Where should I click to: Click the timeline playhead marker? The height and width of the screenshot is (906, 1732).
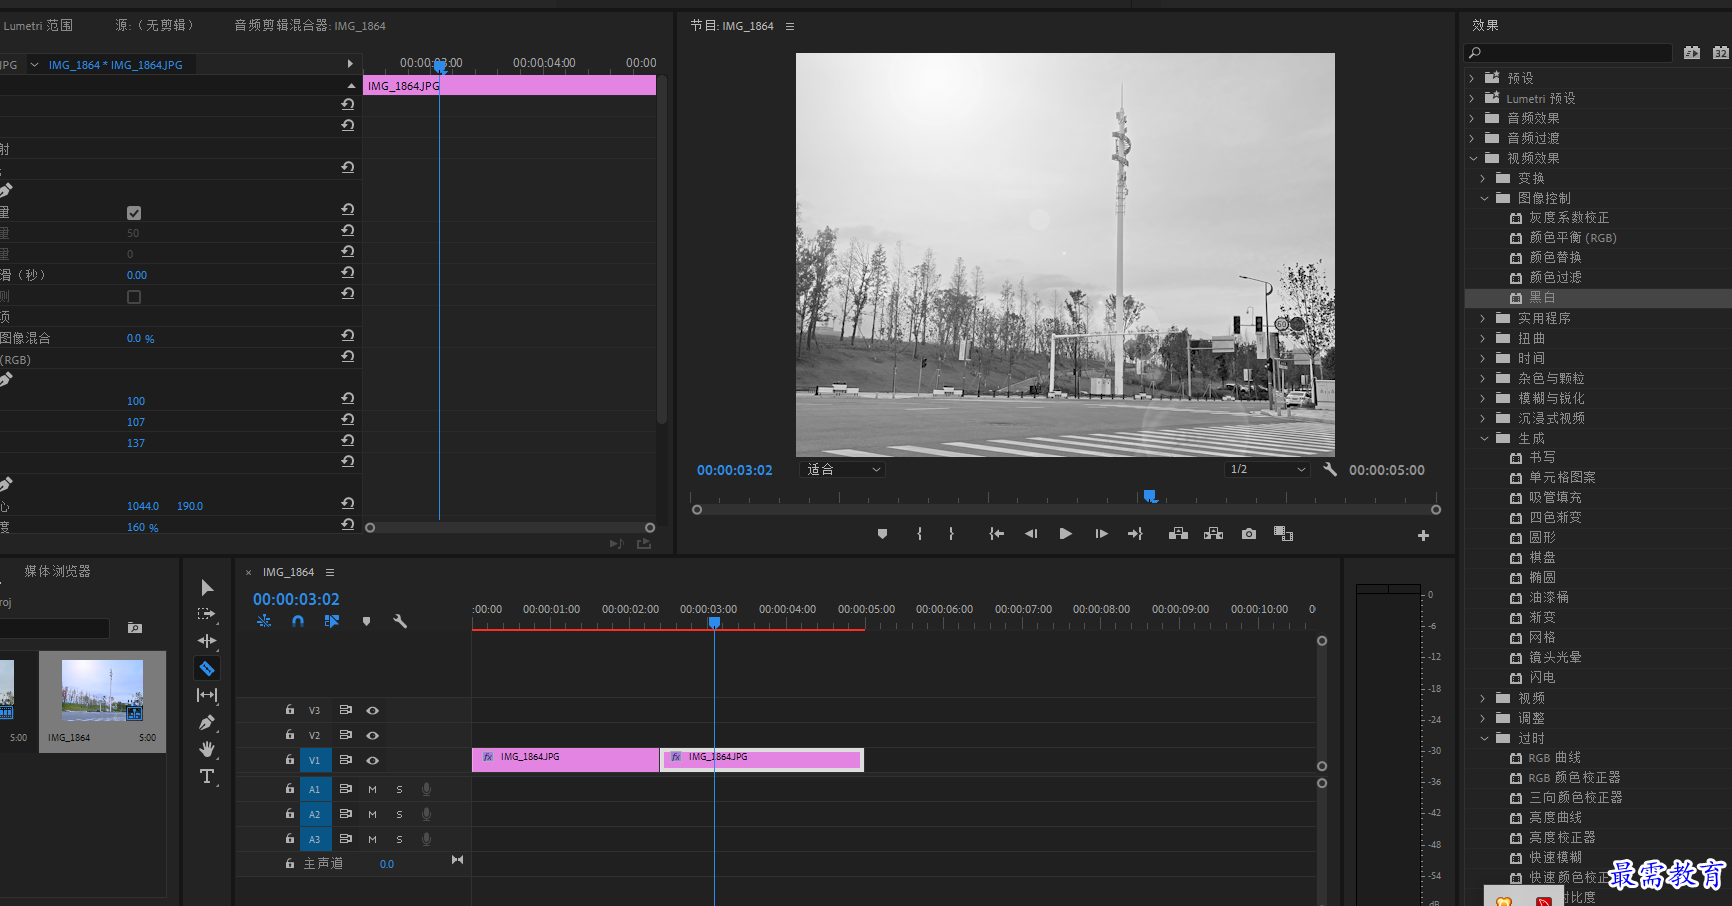click(x=714, y=622)
